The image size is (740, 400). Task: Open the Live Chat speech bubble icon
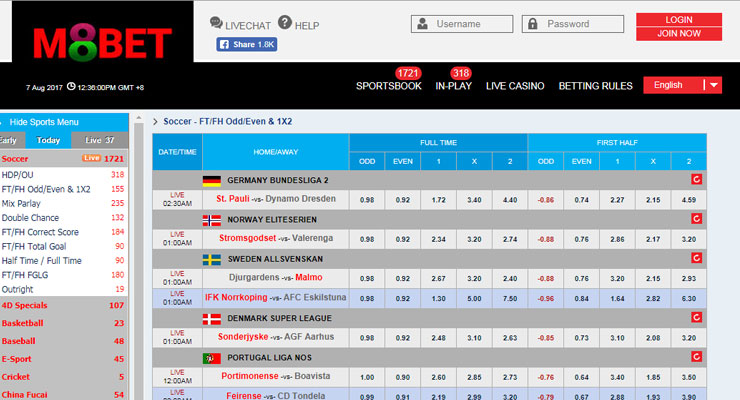tap(217, 23)
